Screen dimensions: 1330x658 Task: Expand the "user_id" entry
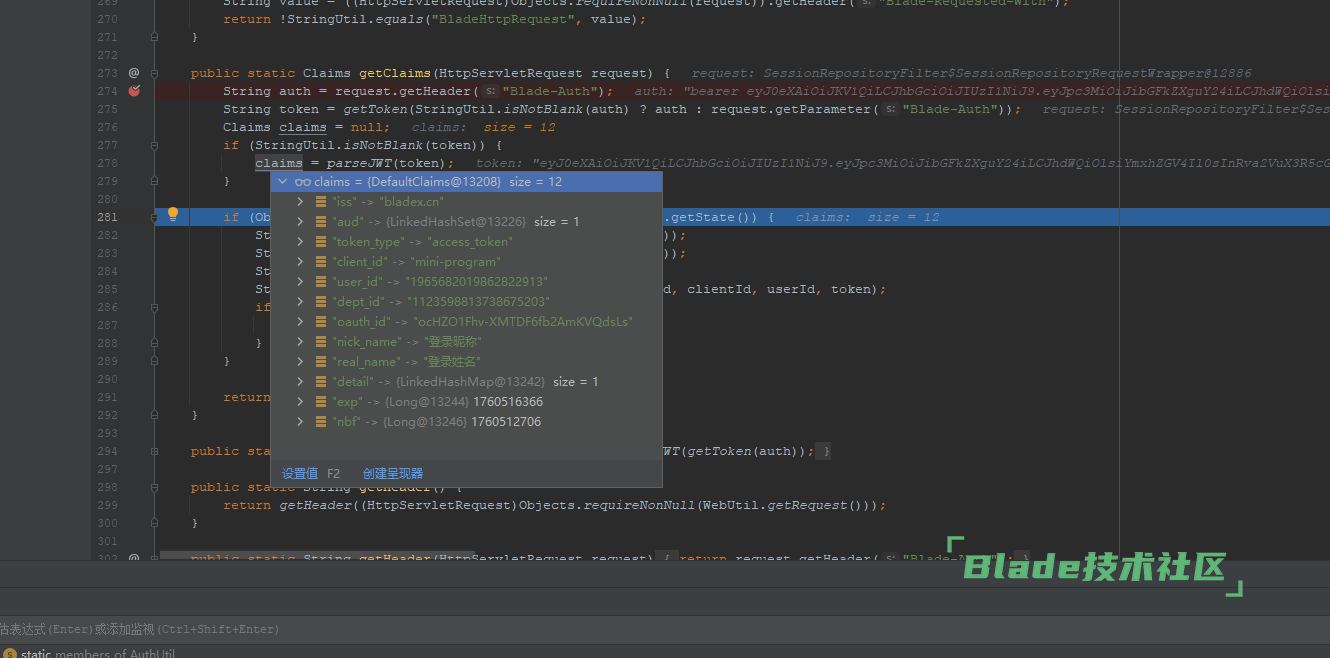click(x=300, y=282)
